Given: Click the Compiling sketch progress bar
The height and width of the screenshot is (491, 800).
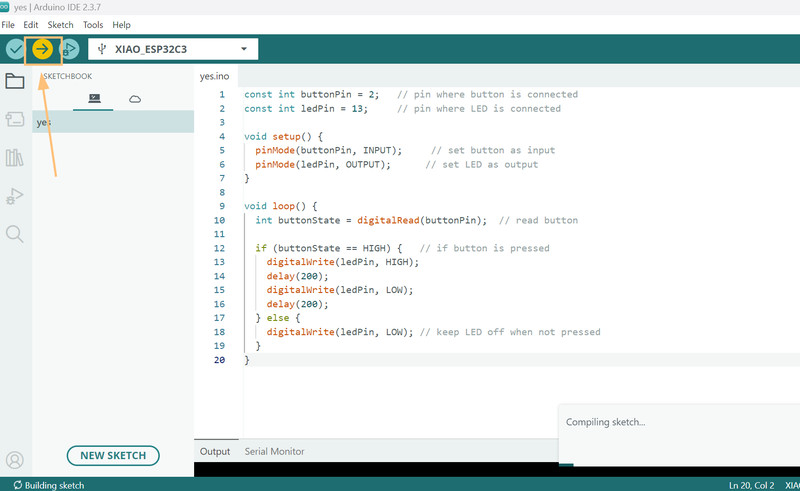Looking at the screenshot, I should [679, 464].
